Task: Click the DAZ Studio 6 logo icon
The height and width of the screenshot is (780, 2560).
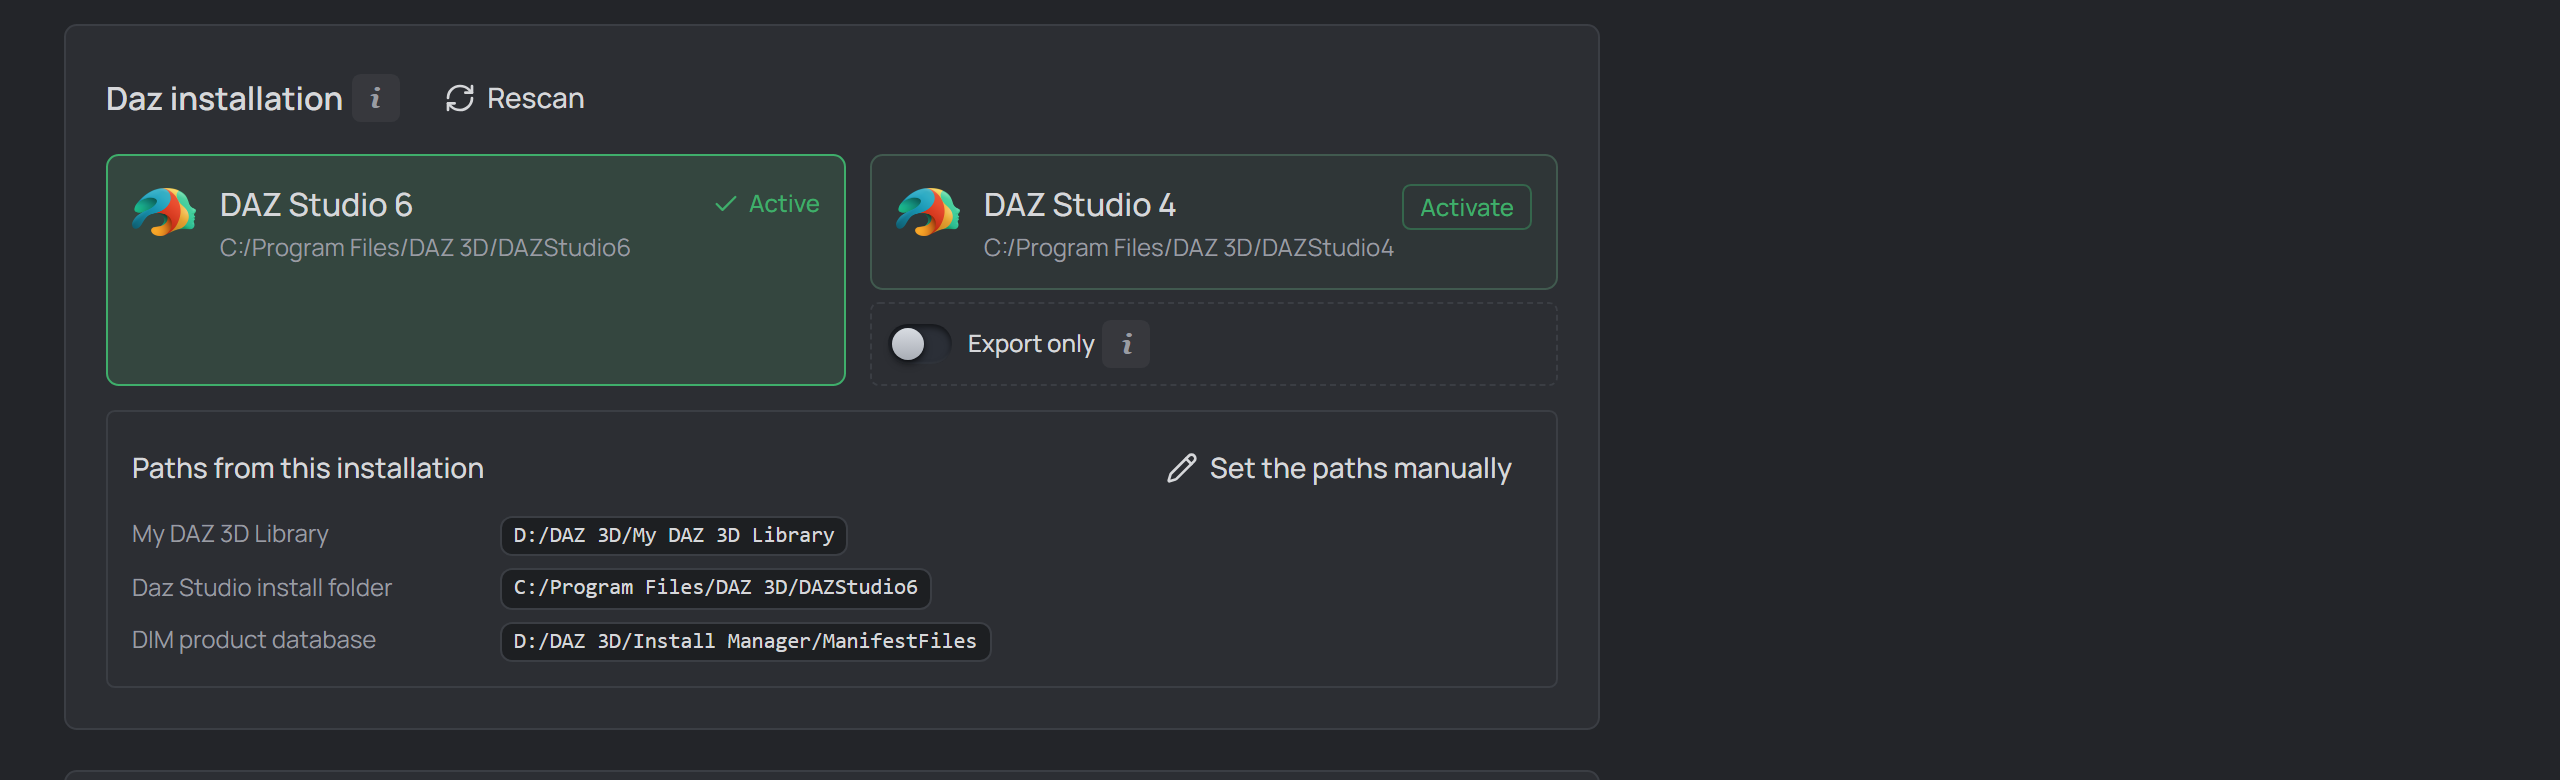Action: click(x=165, y=212)
